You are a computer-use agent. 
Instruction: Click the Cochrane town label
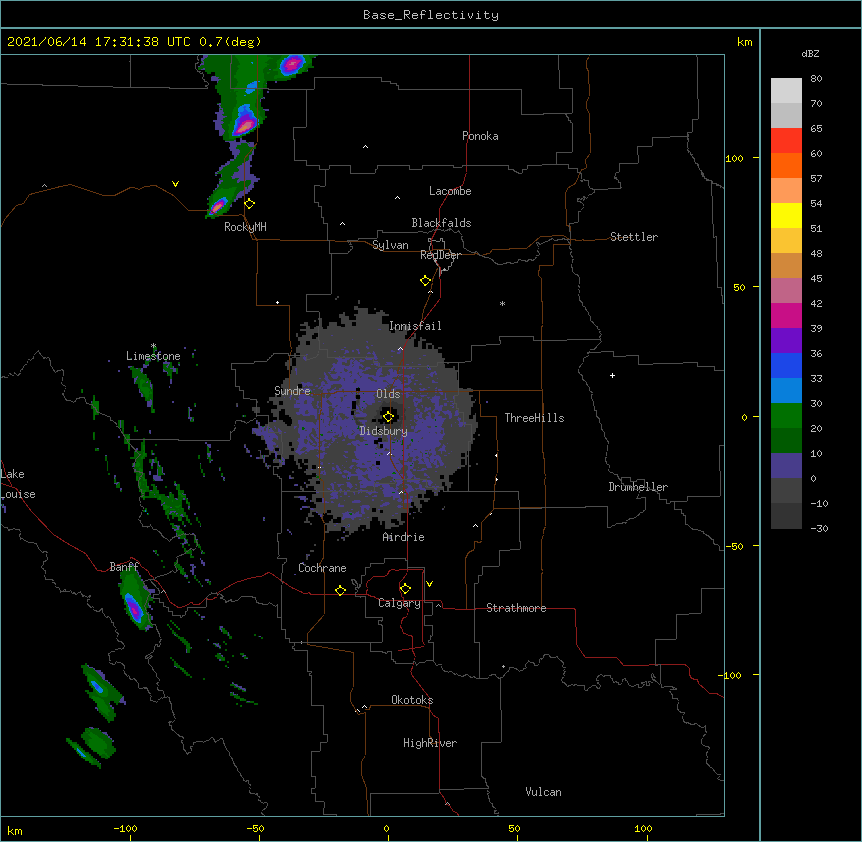322,568
